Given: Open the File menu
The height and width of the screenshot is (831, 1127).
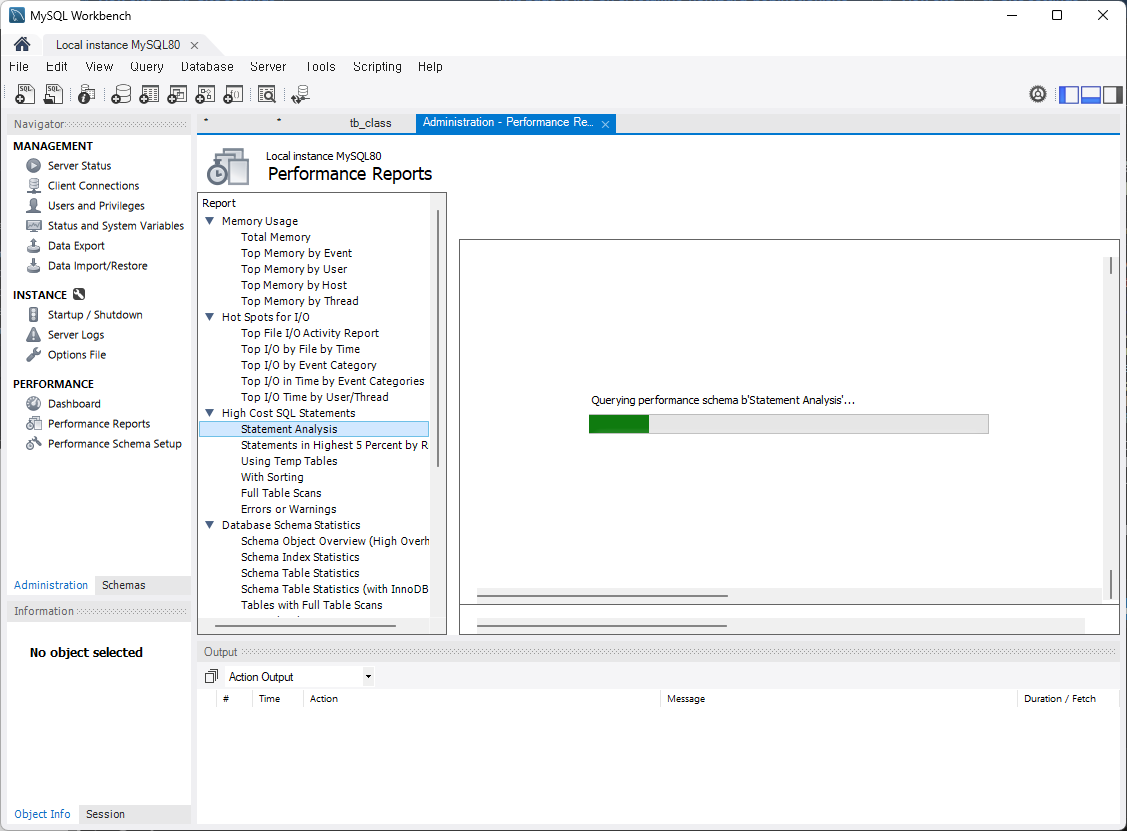Looking at the screenshot, I should point(19,67).
